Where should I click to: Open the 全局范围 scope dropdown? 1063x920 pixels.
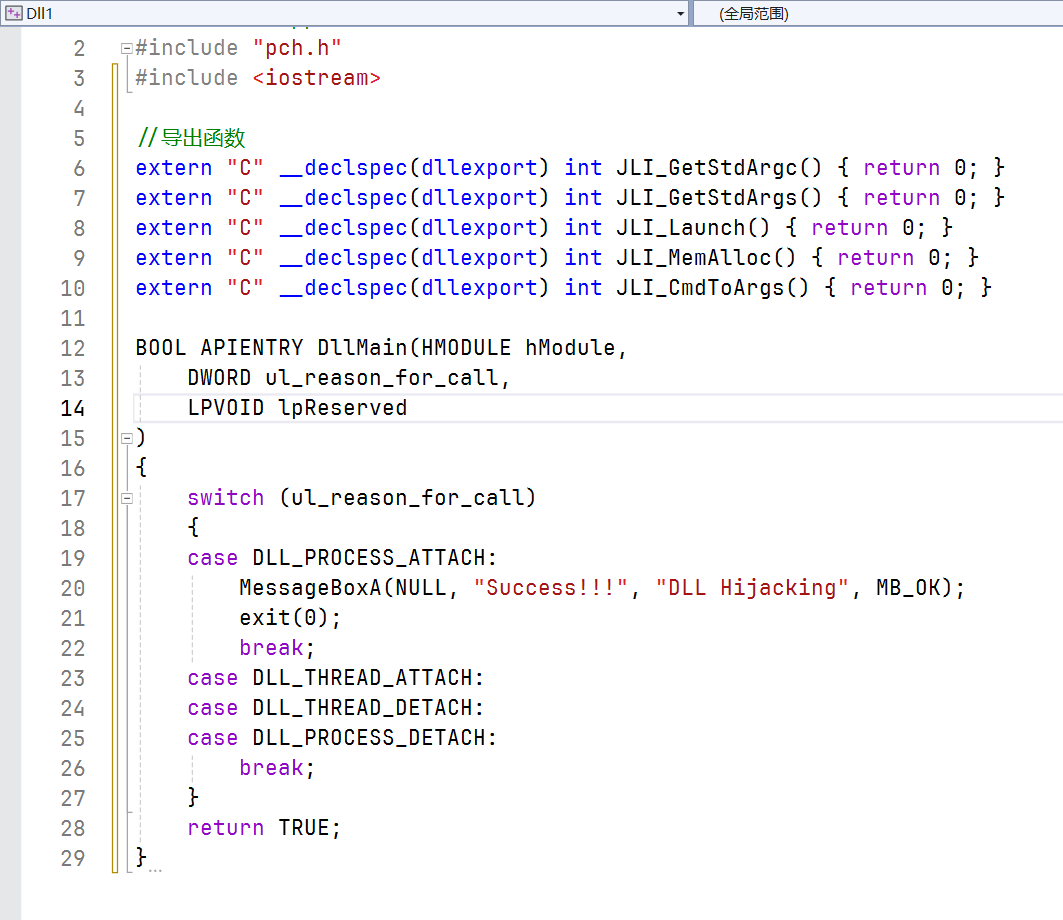click(878, 14)
